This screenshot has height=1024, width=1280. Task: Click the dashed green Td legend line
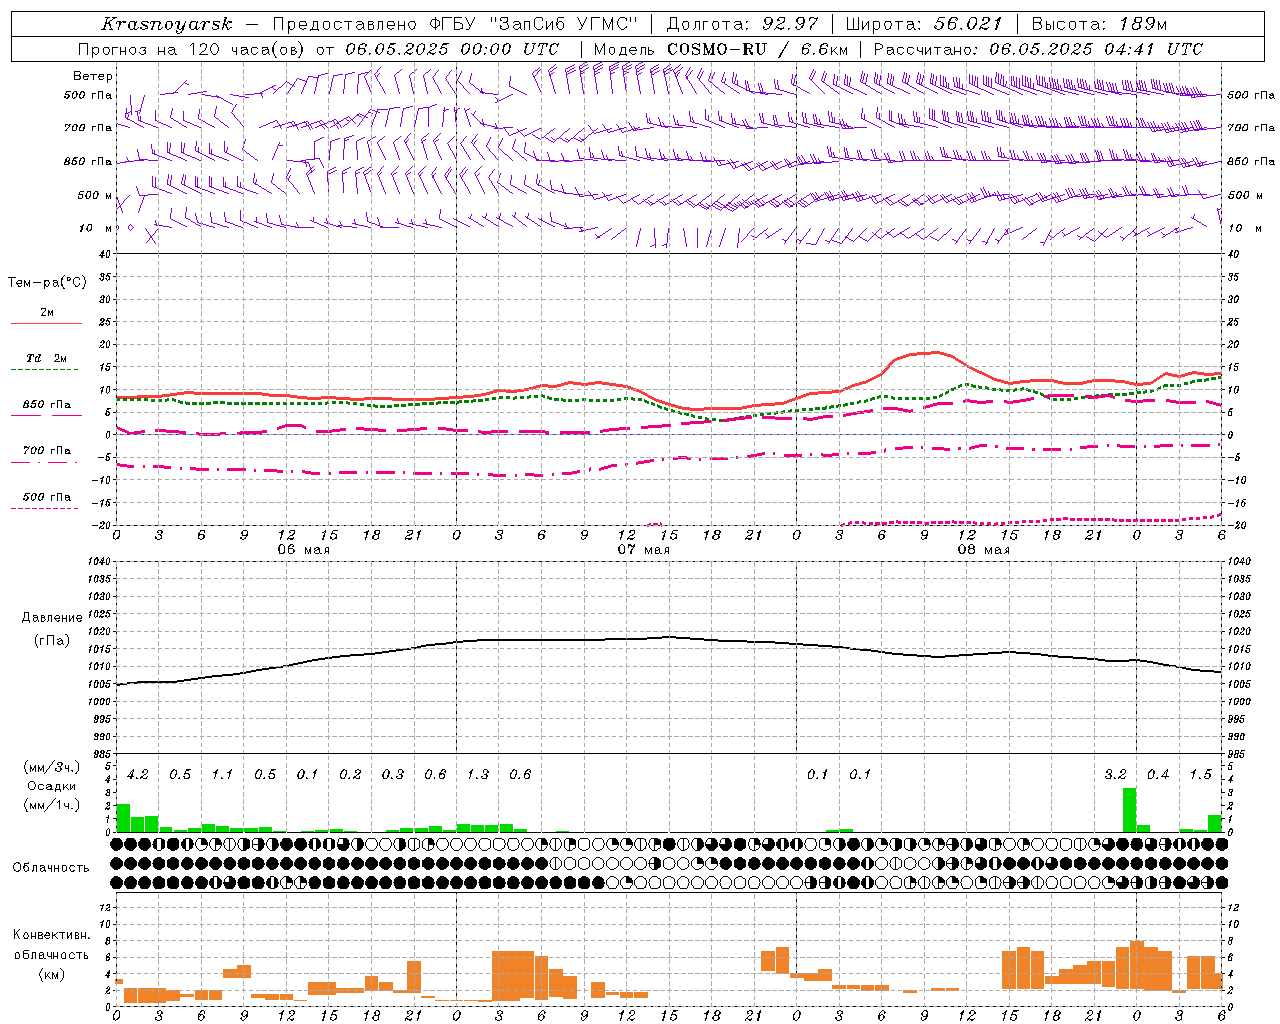coord(46,369)
